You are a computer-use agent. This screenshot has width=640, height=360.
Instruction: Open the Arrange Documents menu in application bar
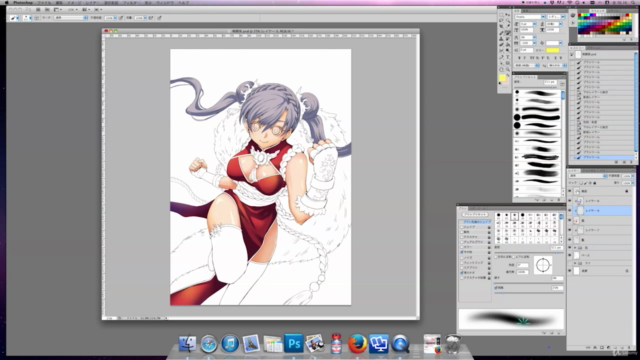pyautogui.click(x=85, y=9)
